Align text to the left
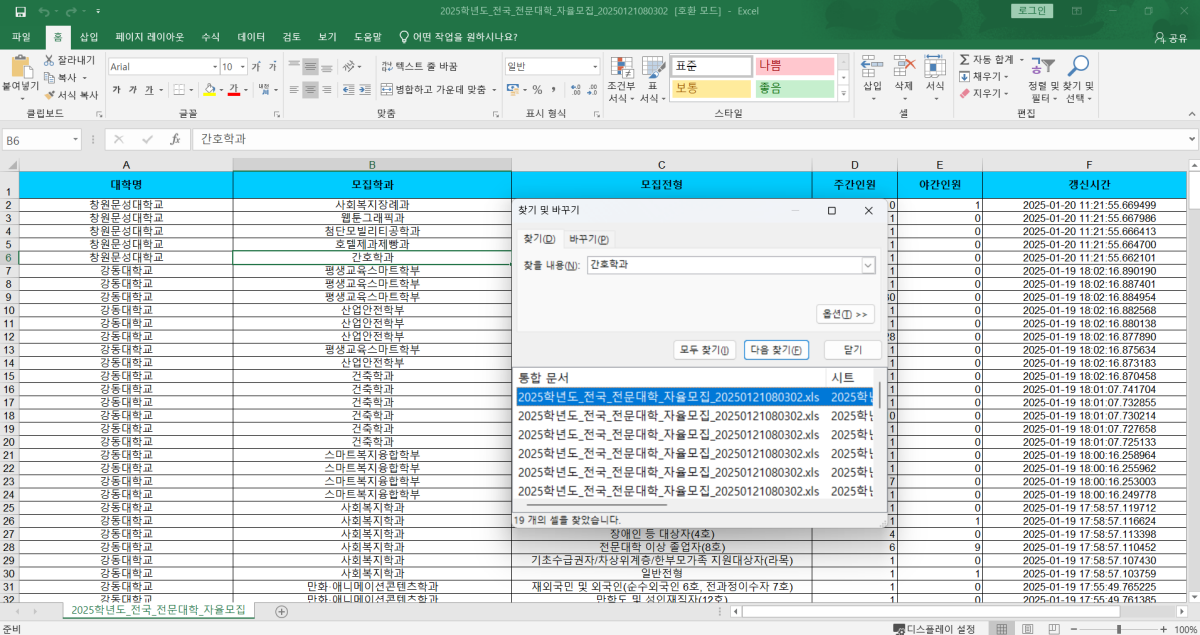1200x635 pixels. [294, 90]
